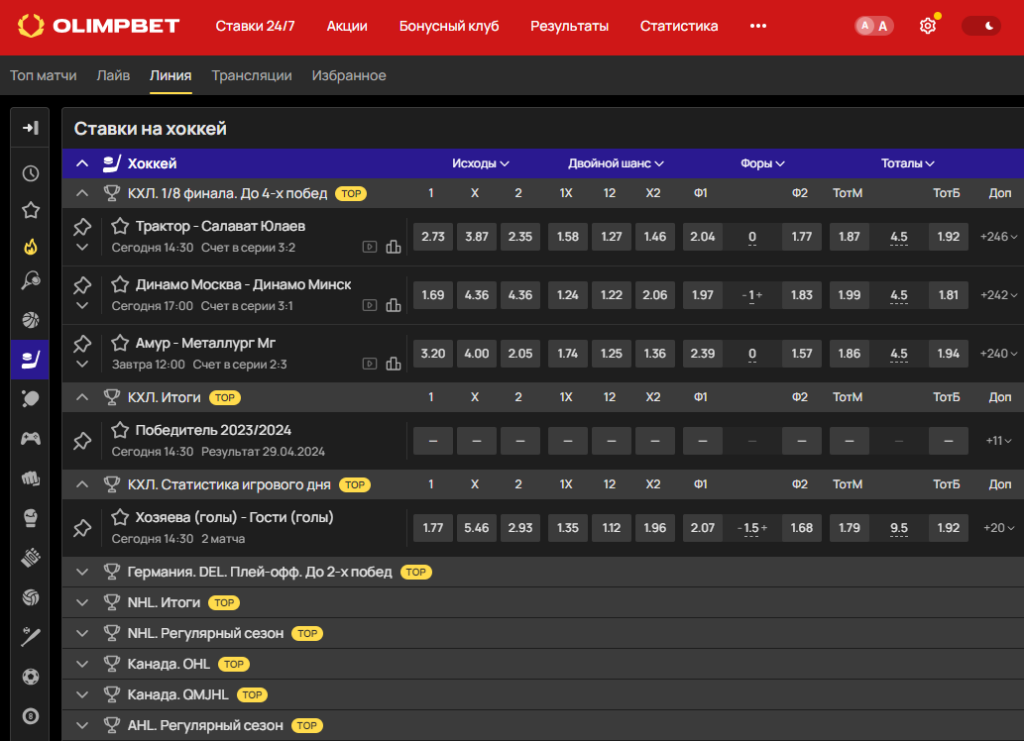Image resolution: width=1024 pixels, height=741 pixels.
Task: Bet on Трактор win at 2.73
Action: point(433,236)
